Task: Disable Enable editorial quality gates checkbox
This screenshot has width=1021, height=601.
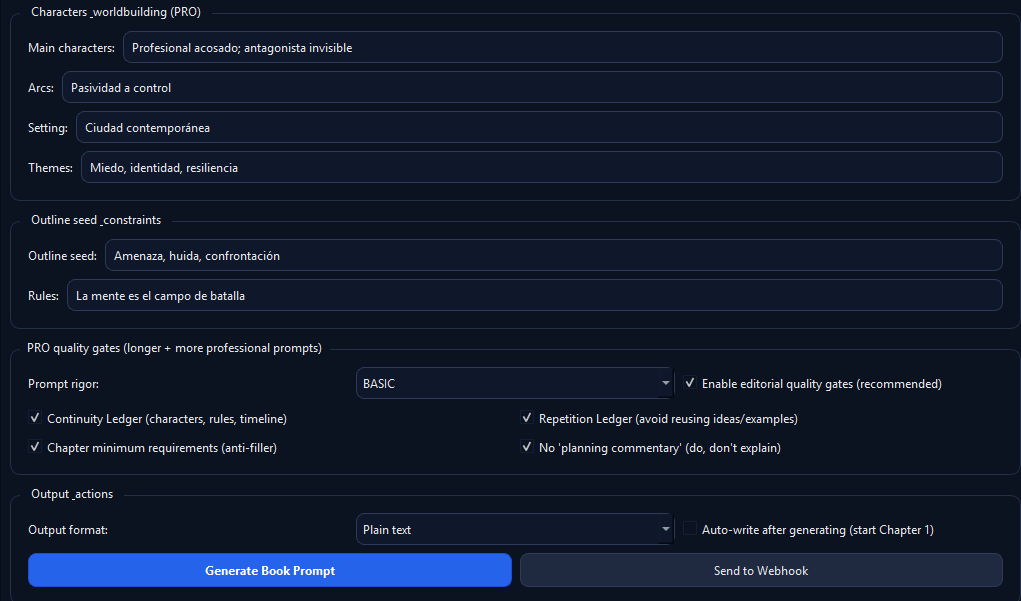Action: 690,384
